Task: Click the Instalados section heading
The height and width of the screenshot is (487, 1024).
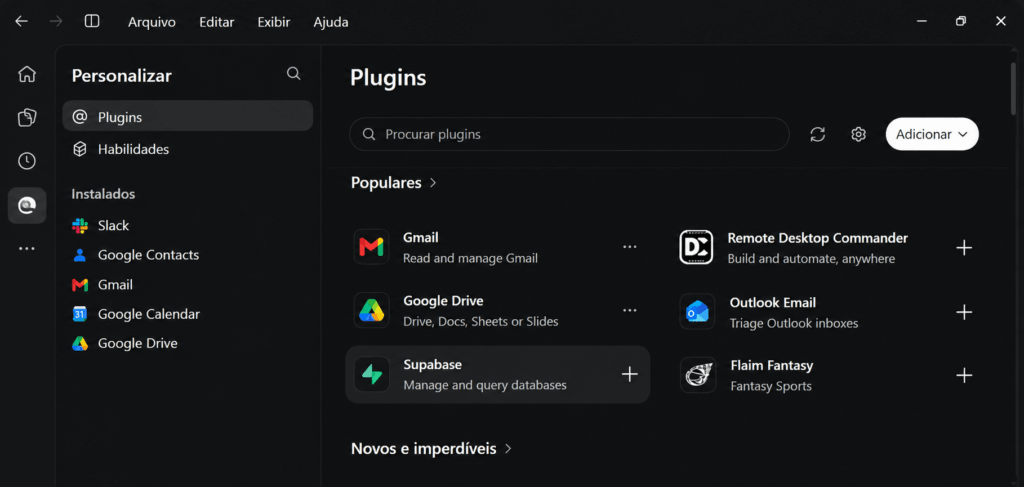Action: coord(103,194)
